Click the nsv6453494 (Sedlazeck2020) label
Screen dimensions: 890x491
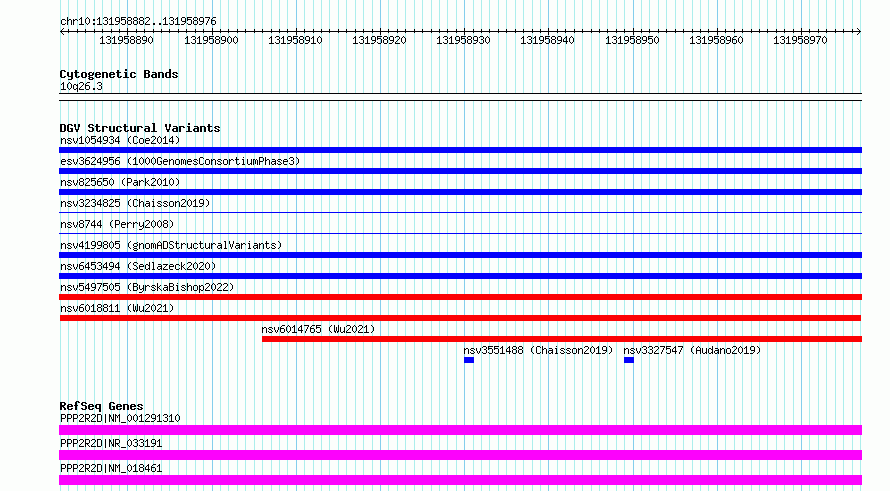tap(138, 266)
